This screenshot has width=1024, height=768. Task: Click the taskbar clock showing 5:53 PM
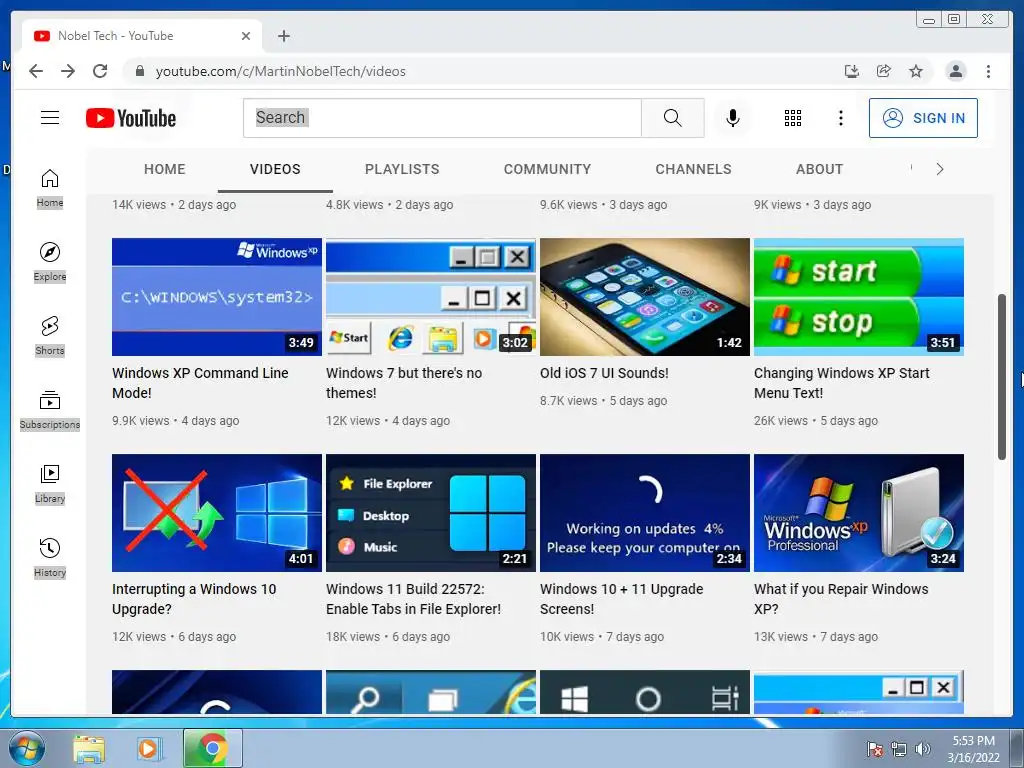(973, 749)
